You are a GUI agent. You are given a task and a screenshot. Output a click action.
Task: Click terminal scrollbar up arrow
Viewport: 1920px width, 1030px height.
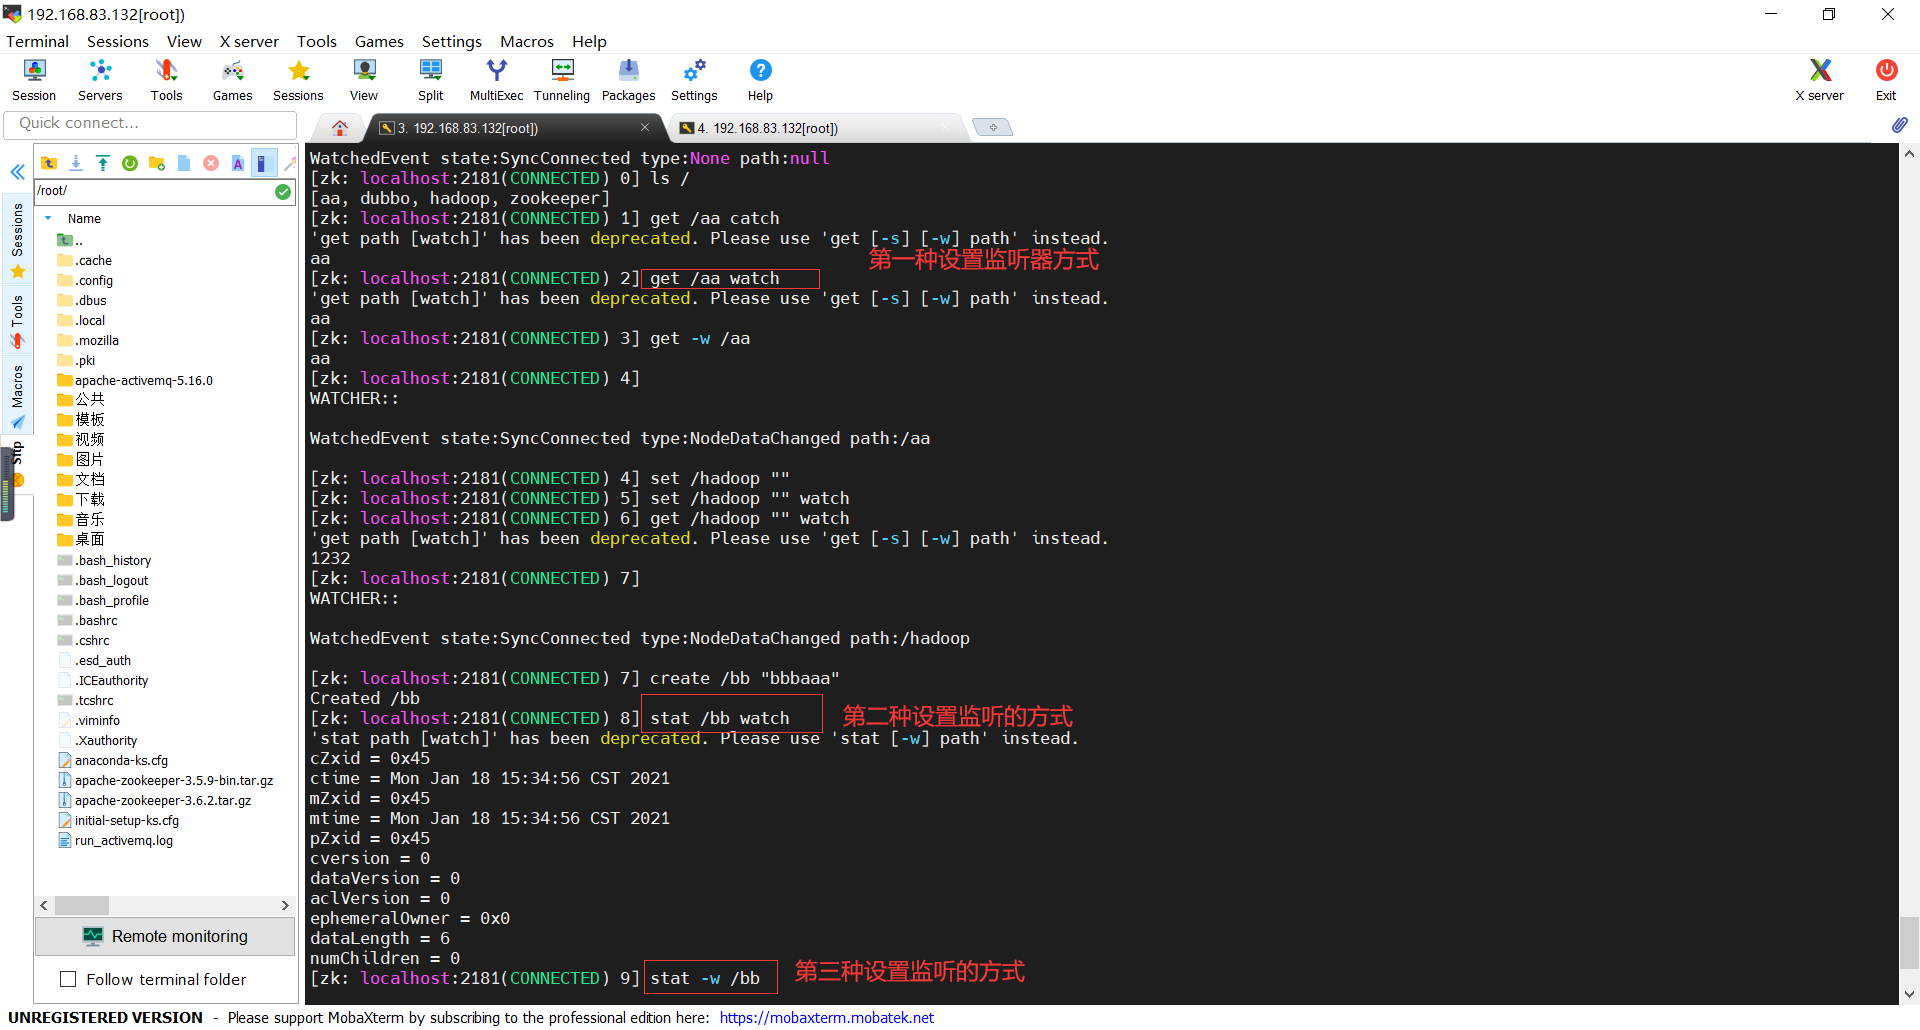1909,154
